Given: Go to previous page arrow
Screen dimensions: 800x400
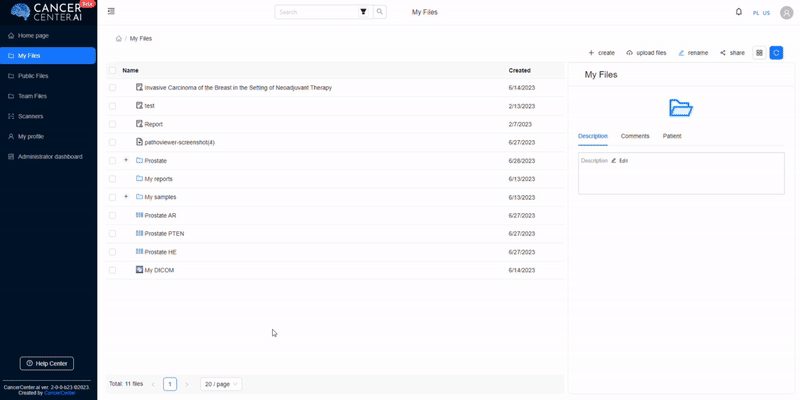Looking at the screenshot, I should click(x=153, y=384).
